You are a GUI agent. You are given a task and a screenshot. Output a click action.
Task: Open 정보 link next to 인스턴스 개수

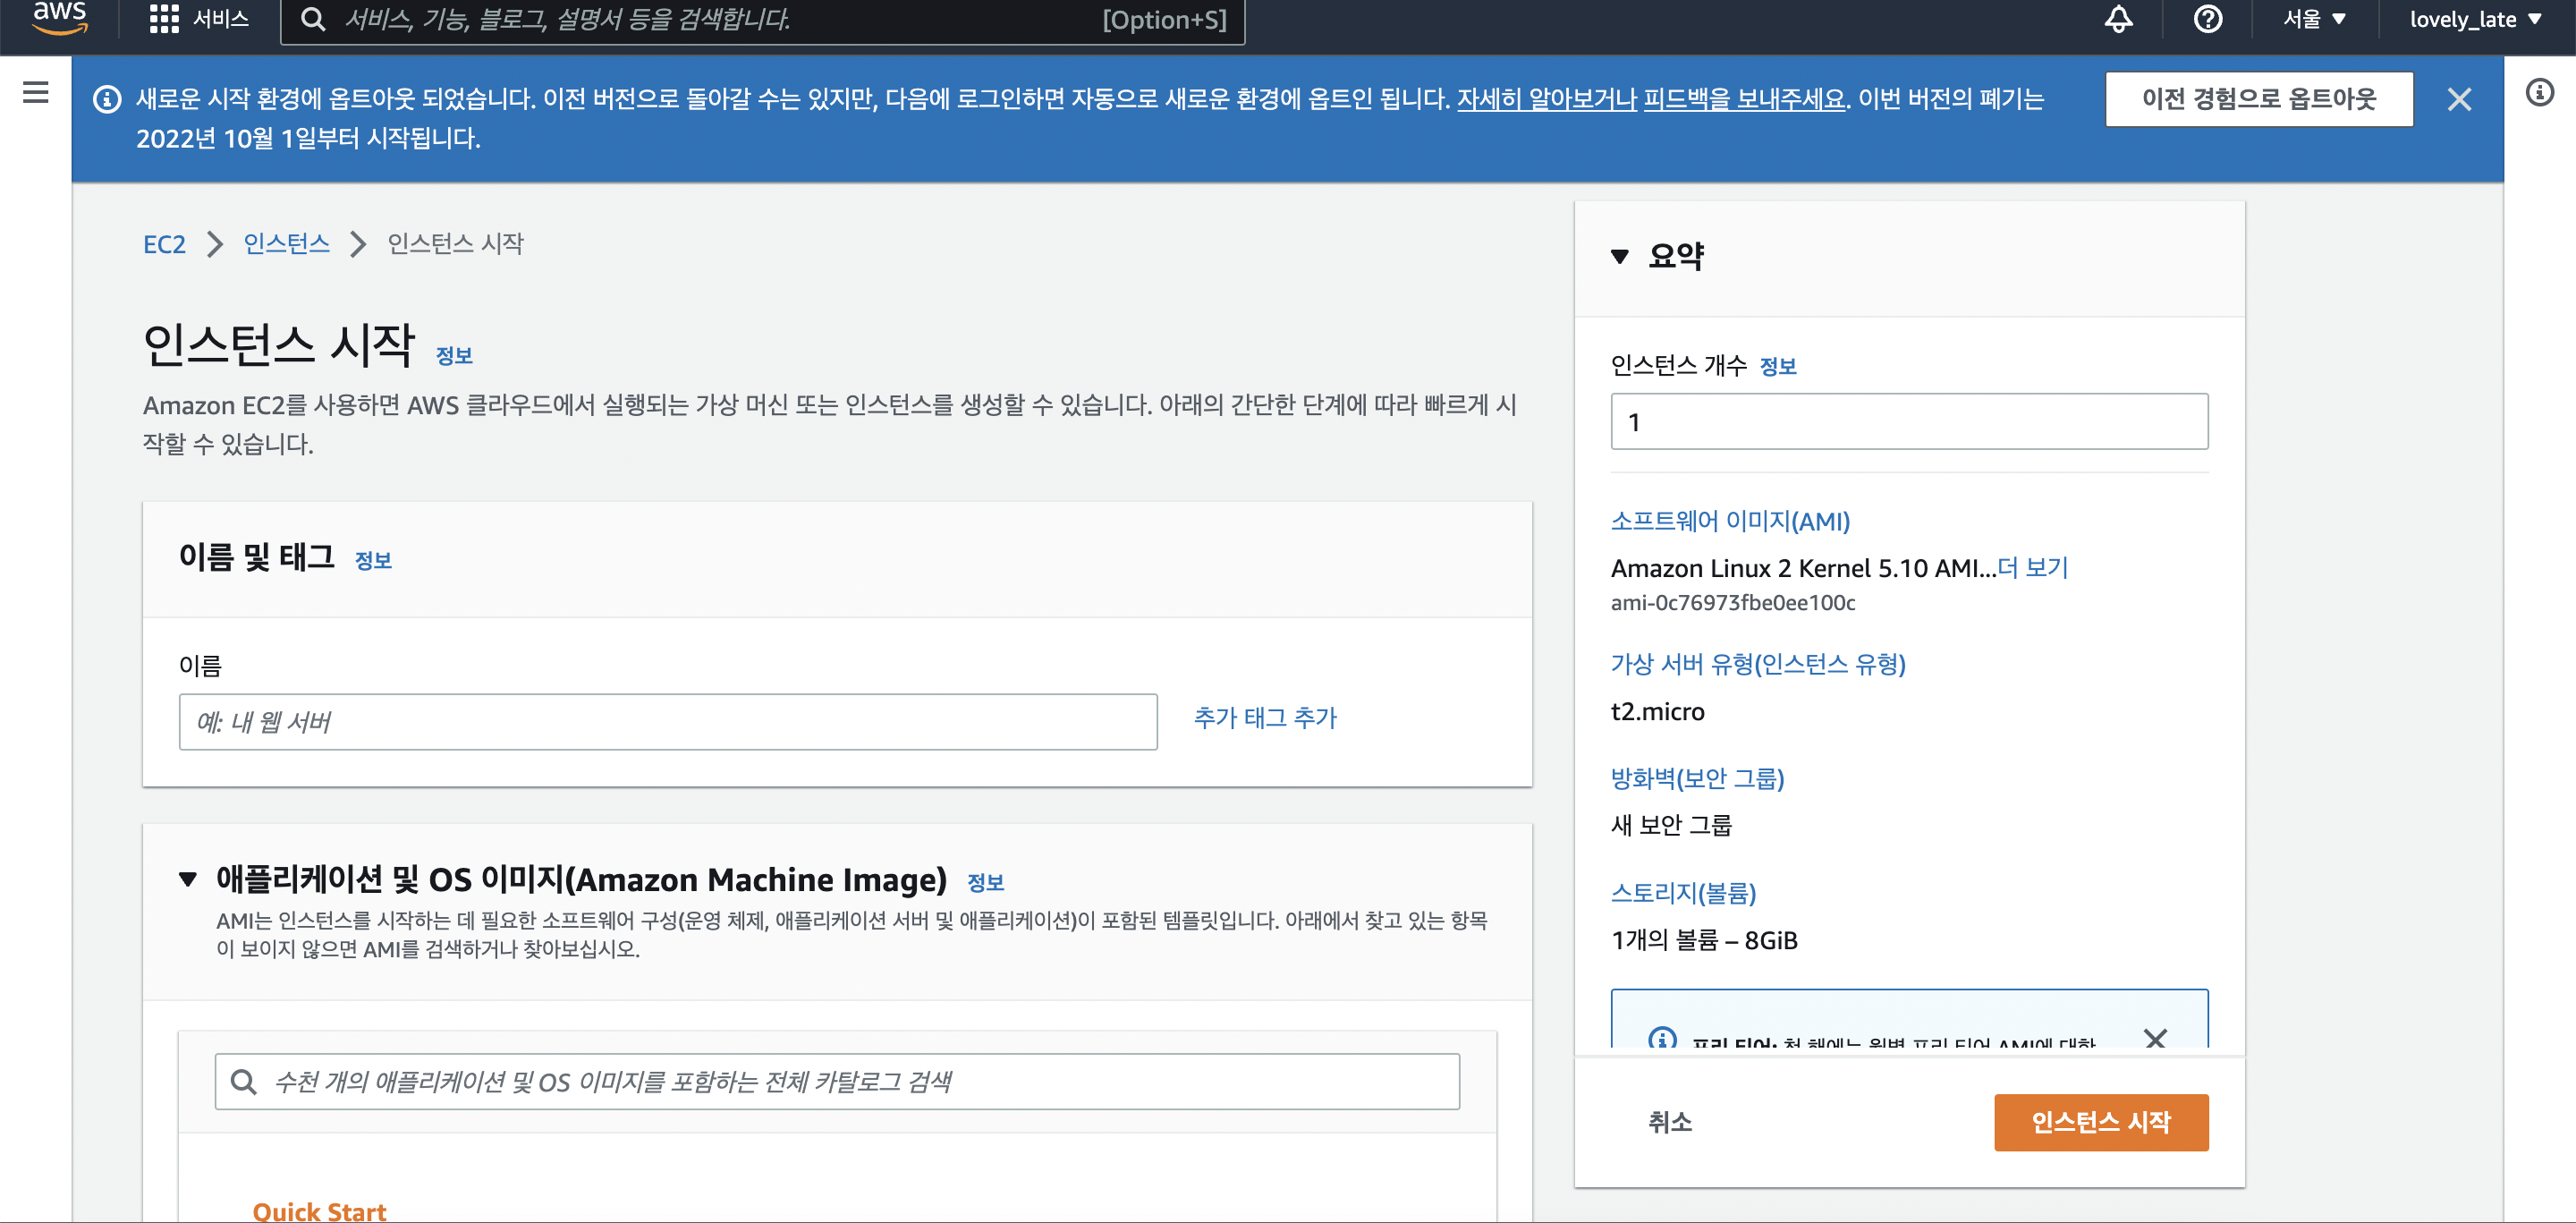click(x=1777, y=367)
